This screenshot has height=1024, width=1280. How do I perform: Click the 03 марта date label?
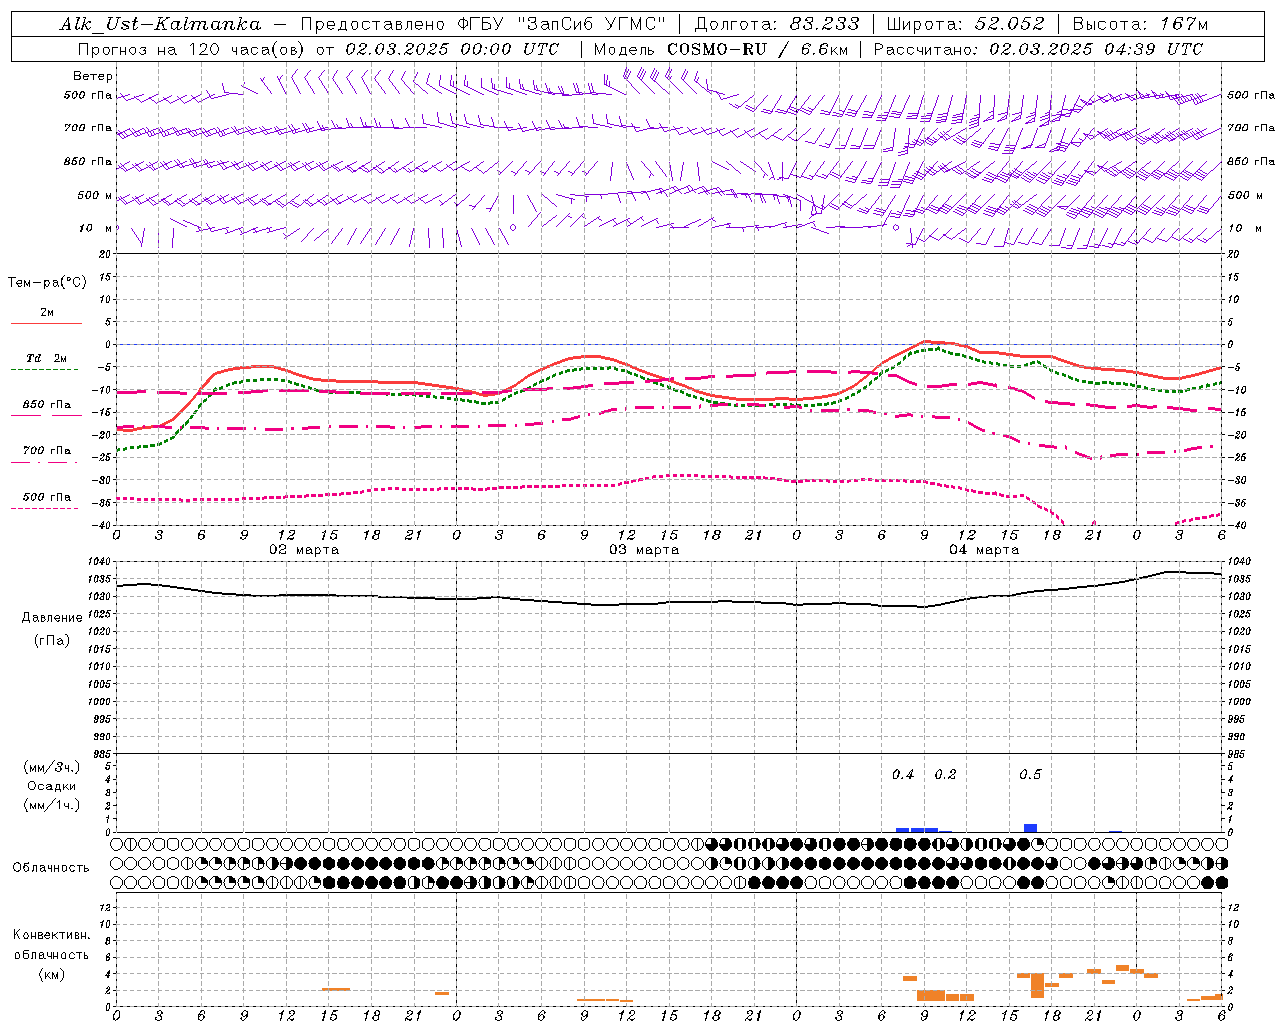[x=645, y=550]
